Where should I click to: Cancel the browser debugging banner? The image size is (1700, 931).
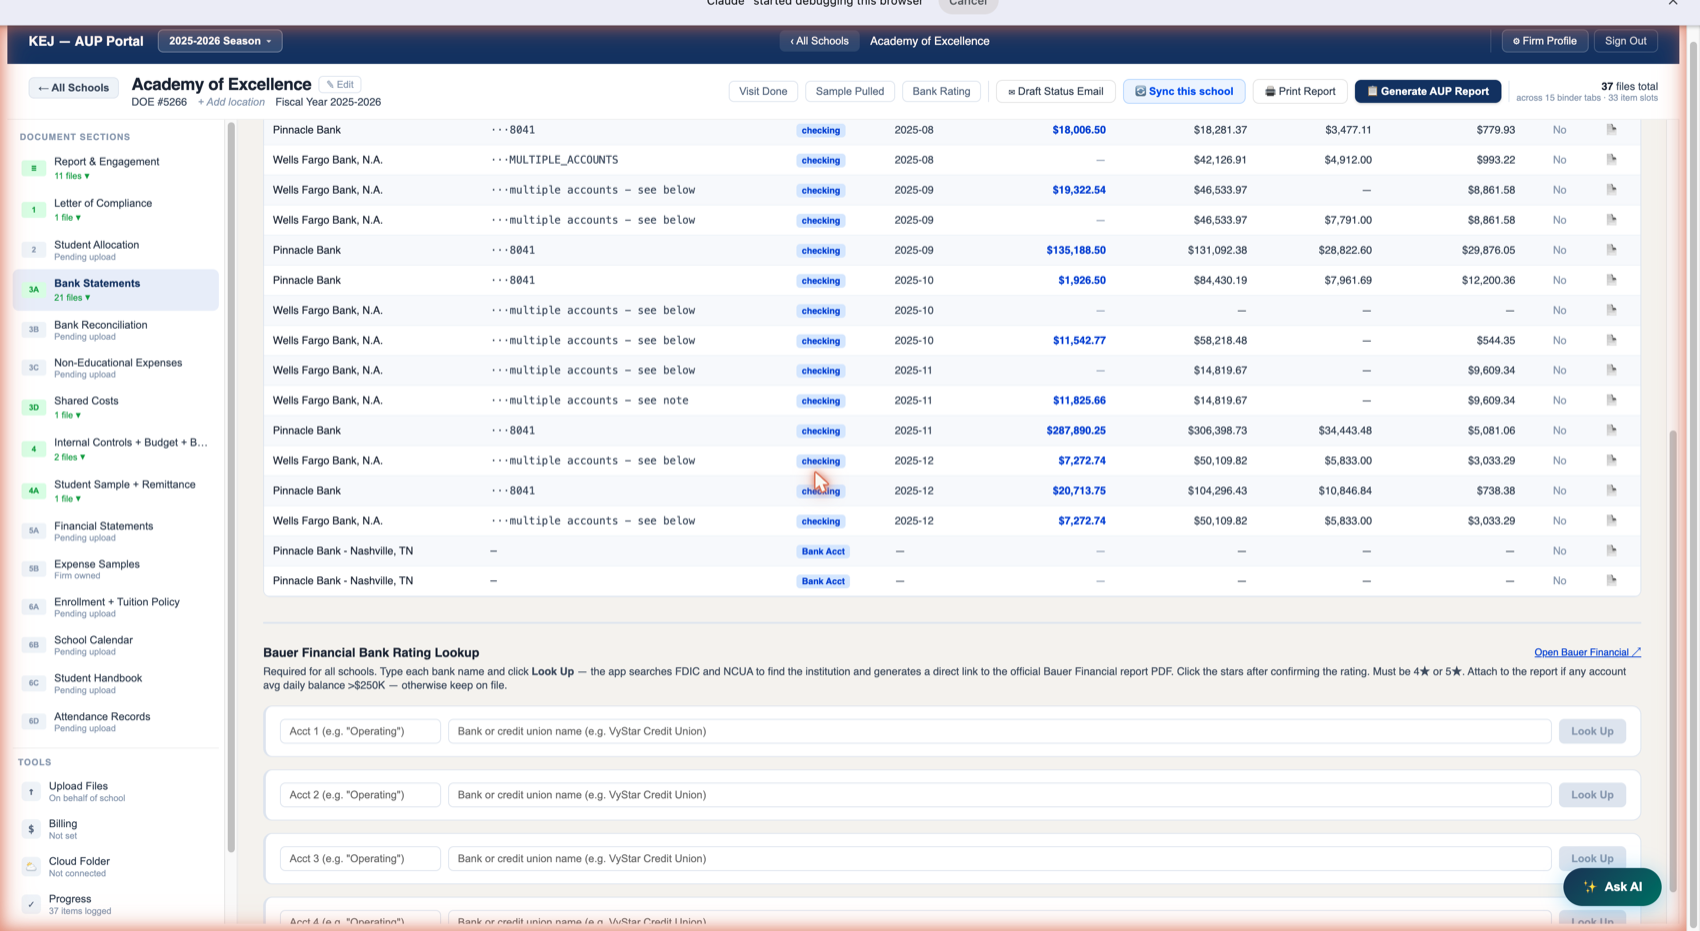click(968, 4)
